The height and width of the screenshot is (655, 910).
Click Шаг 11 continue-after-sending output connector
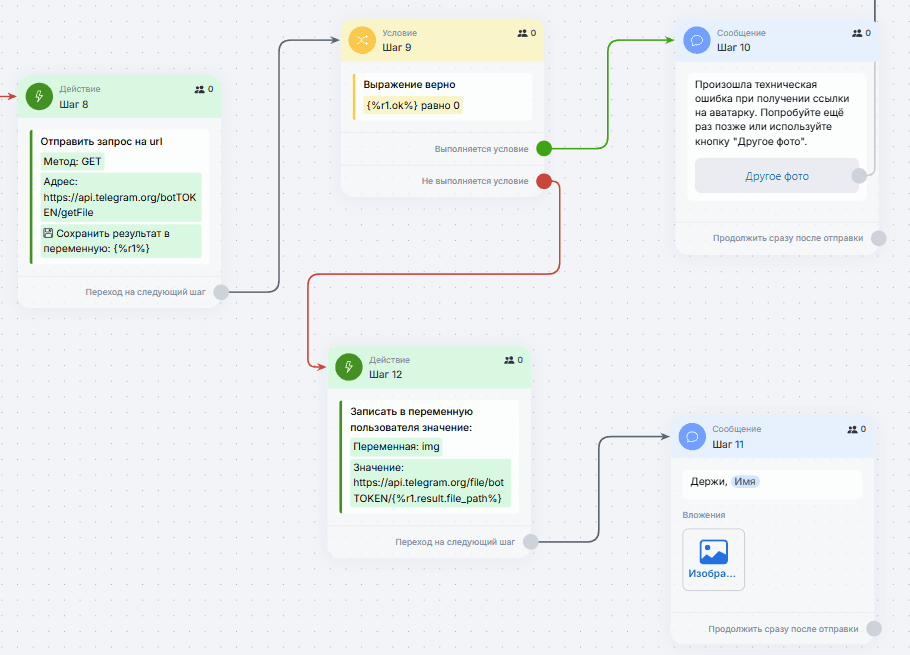(874, 628)
